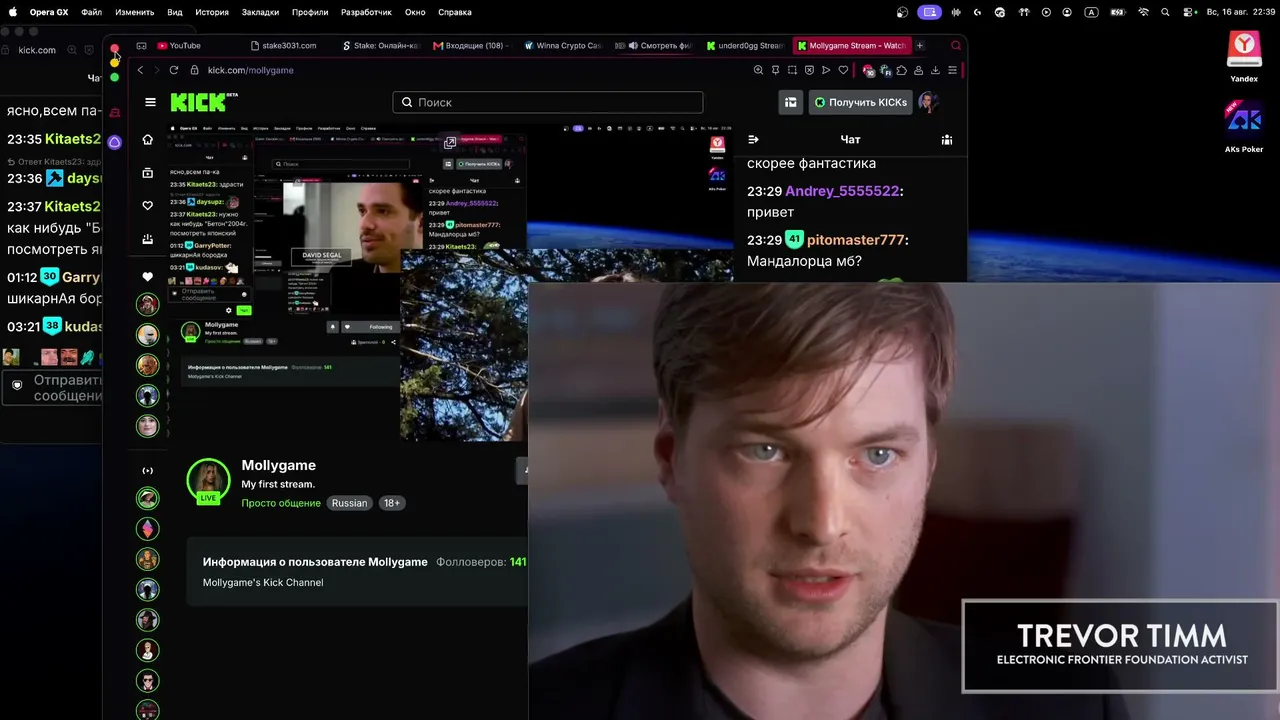The height and width of the screenshot is (720, 1280).
Task: Open the Просто общение category link
Action: pyautogui.click(x=281, y=503)
